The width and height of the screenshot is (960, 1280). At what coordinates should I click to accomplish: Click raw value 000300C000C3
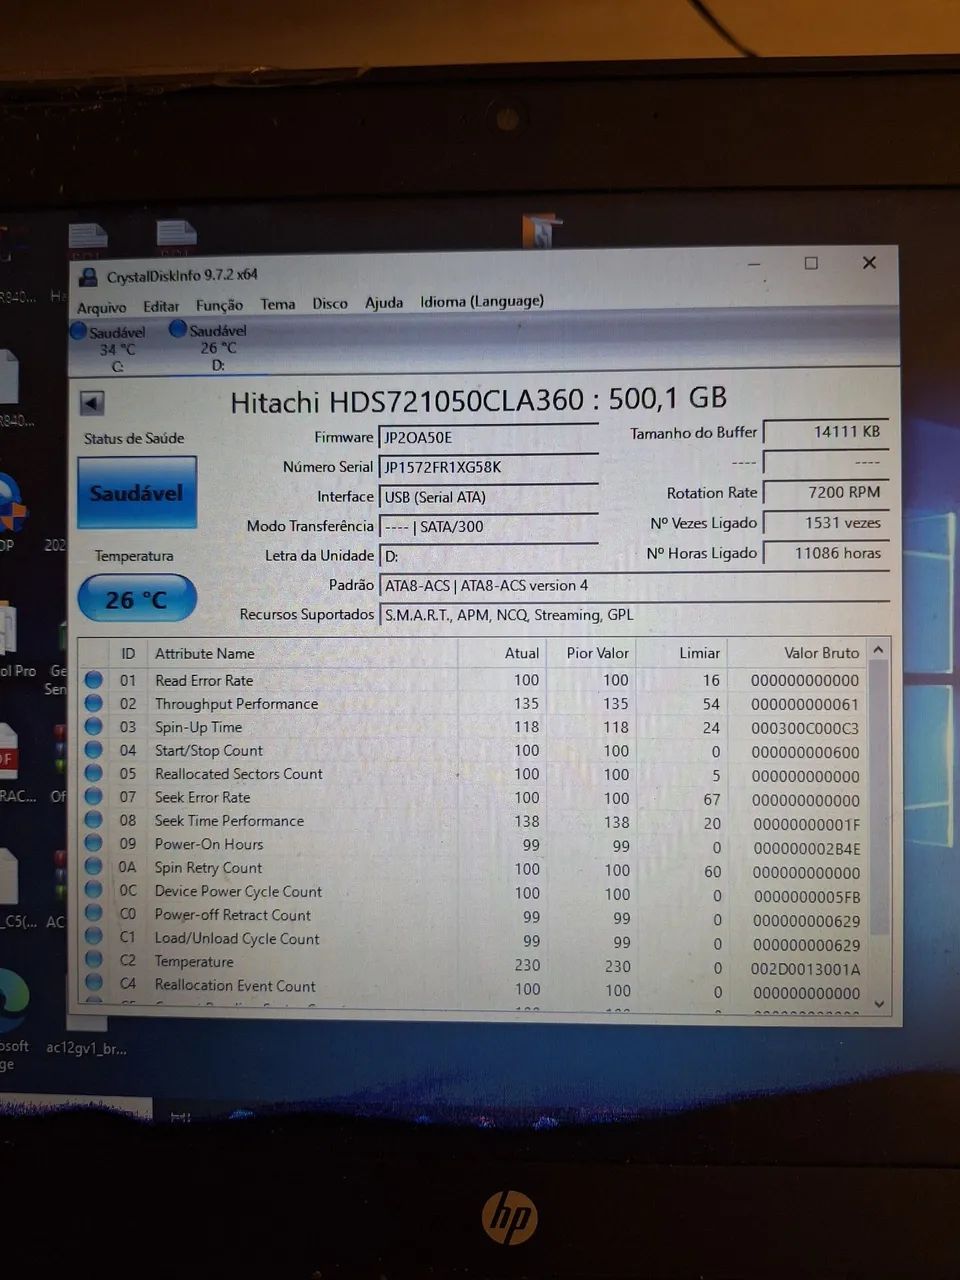805,728
